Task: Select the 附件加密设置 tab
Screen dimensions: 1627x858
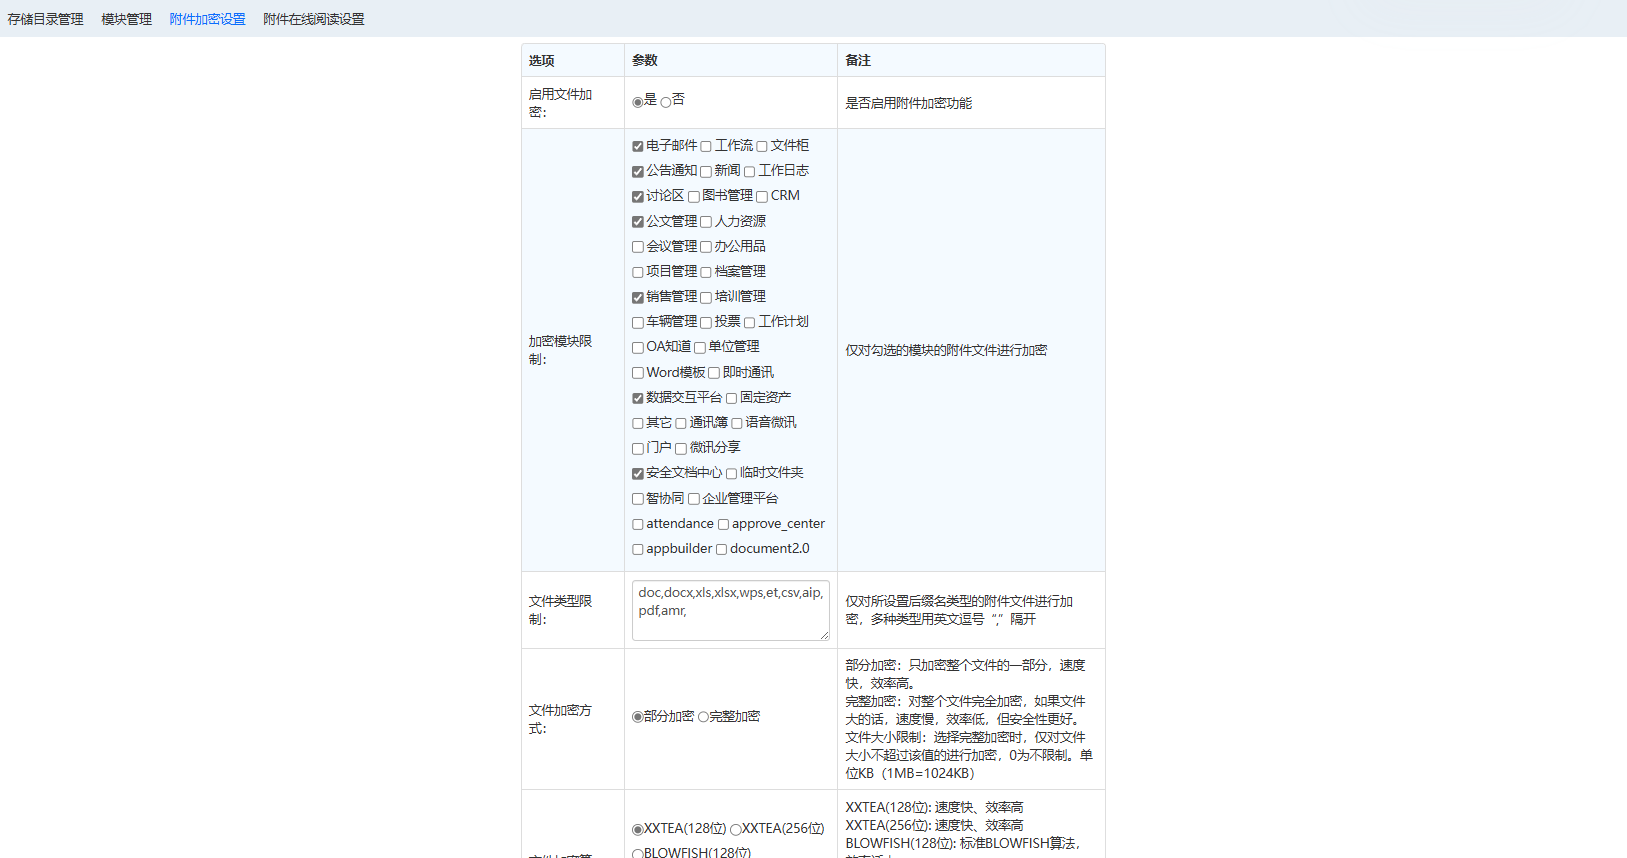Action: tap(207, 19)
